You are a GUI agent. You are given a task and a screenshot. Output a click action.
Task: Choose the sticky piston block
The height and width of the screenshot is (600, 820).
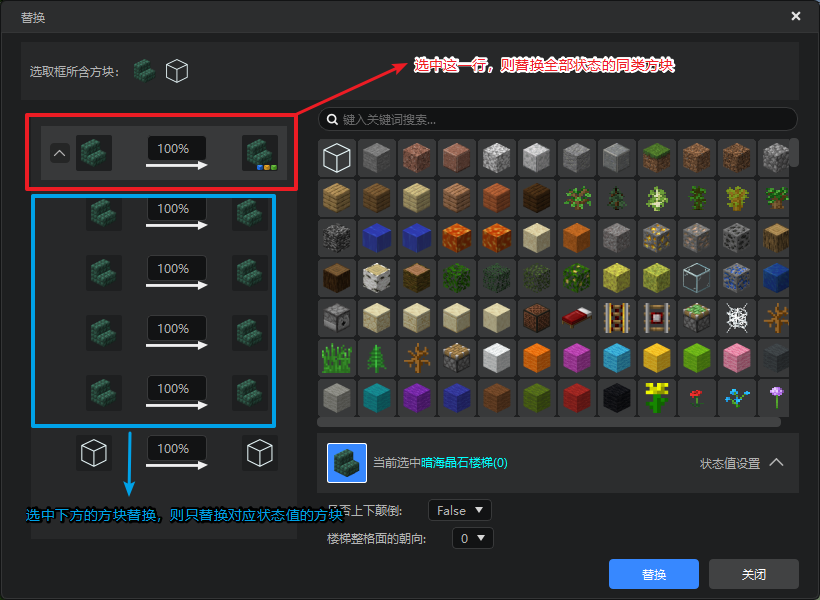[696, 318]
